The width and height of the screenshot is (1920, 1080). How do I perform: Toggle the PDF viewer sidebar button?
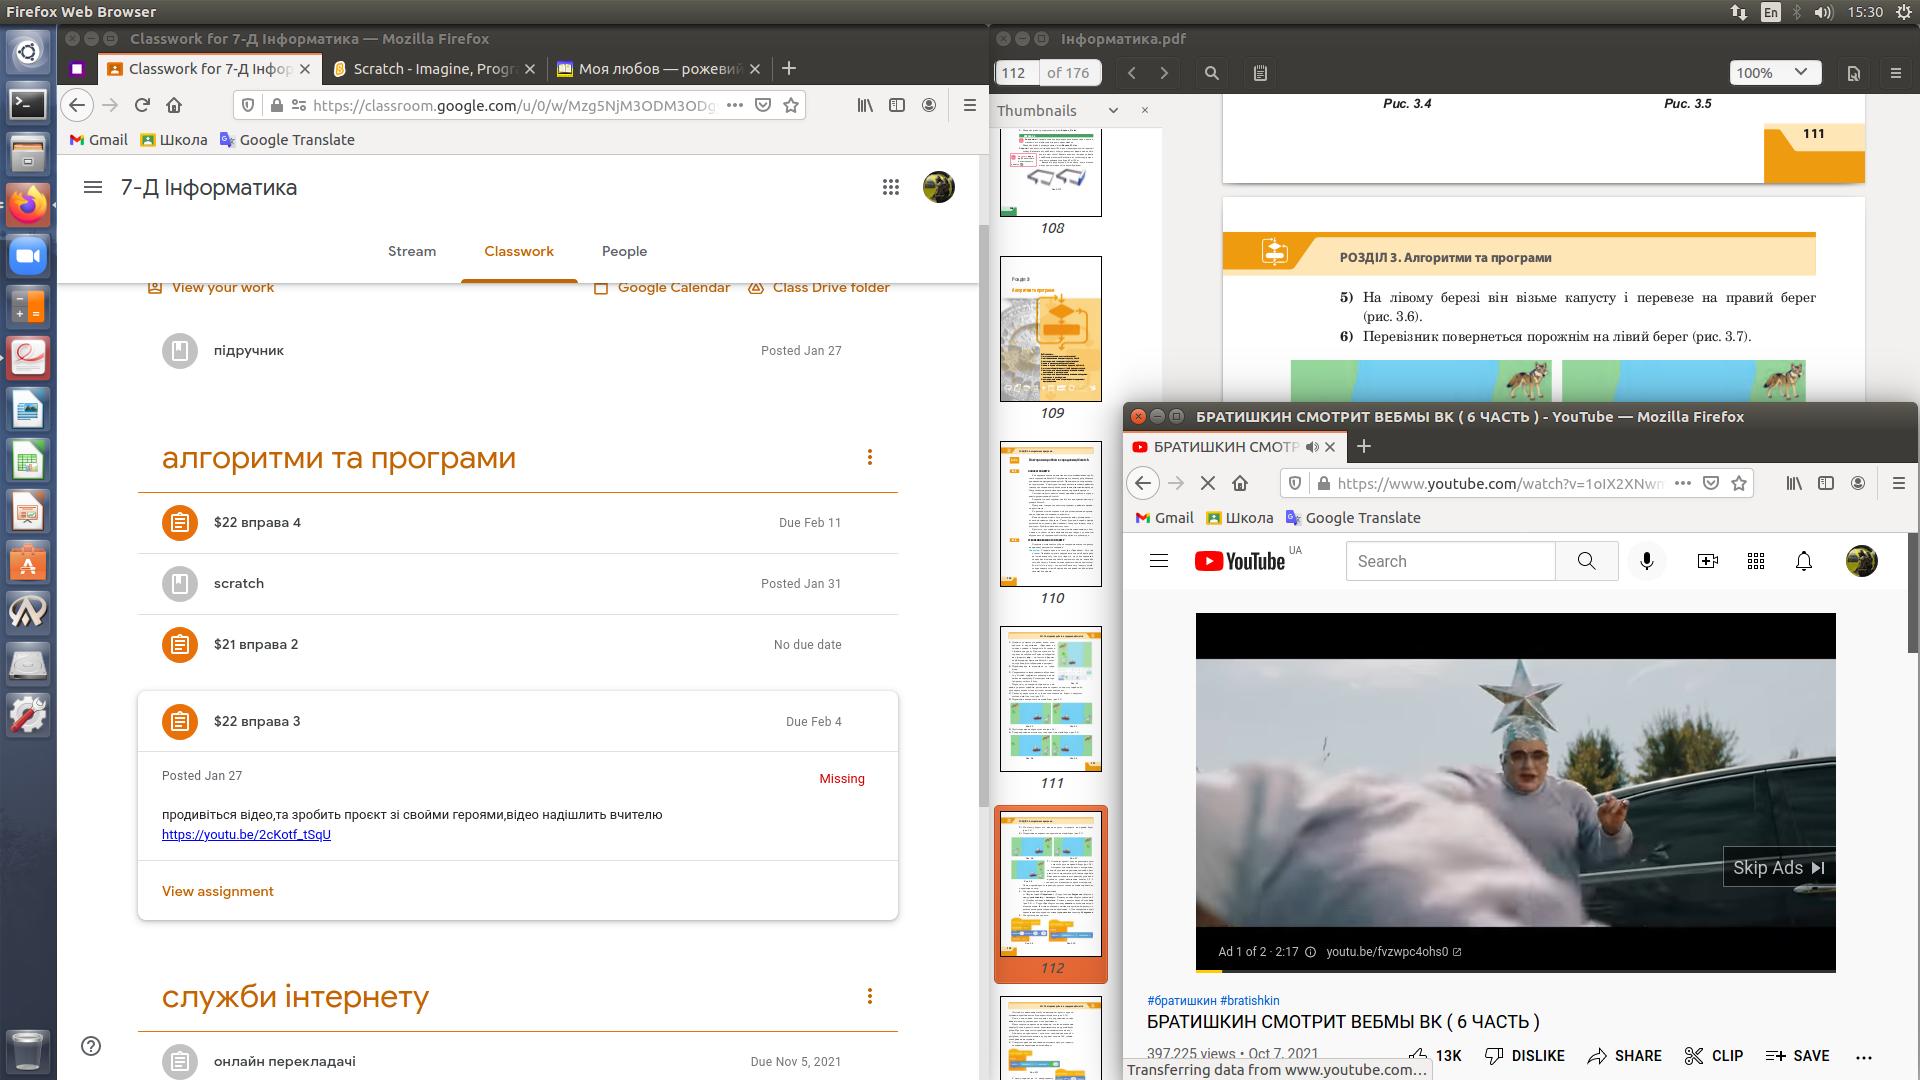pos(1260,73)
